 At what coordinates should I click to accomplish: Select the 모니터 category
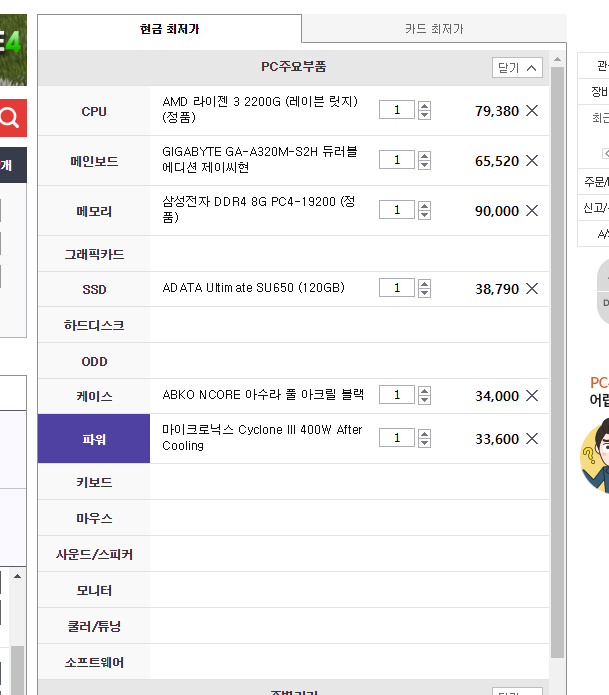(94, 590)
